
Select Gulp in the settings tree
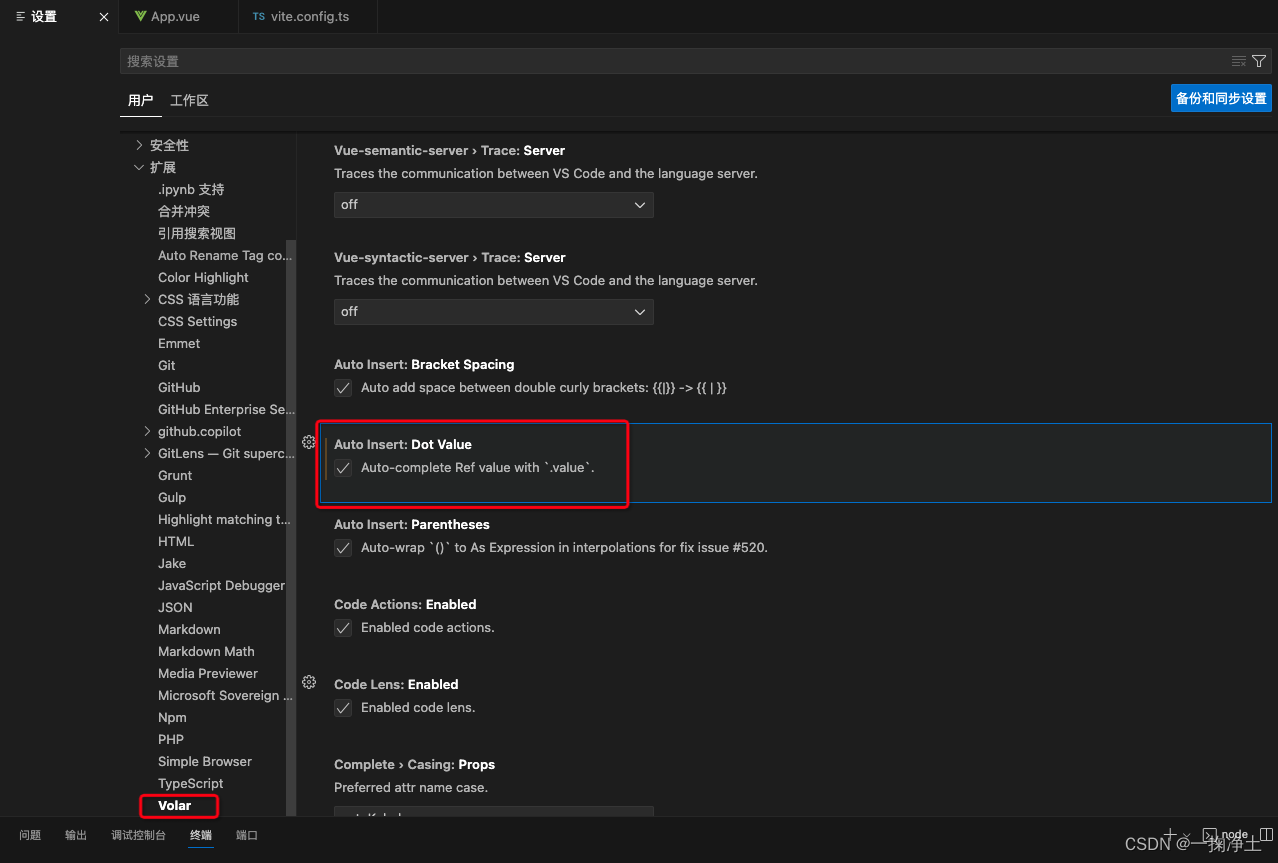(x=172, y=497)
